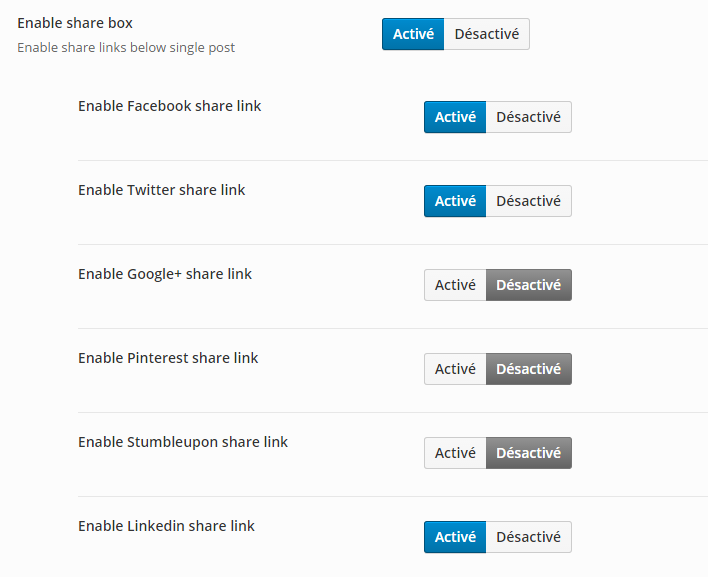Set Enable share box to Activé
The height and width of the screenshot is (577, 708).
click(x=413, y=34)
